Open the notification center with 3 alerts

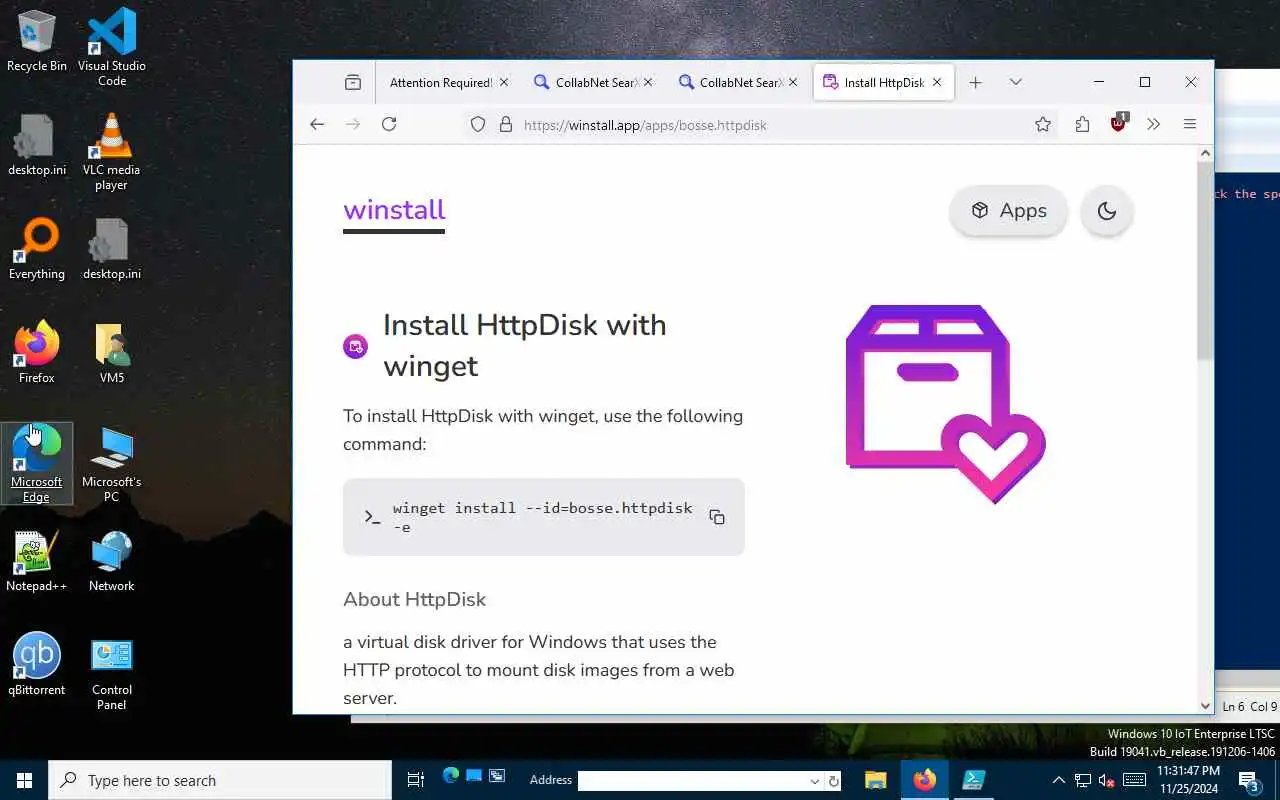pyautogui.click(x=1250, y=781)
